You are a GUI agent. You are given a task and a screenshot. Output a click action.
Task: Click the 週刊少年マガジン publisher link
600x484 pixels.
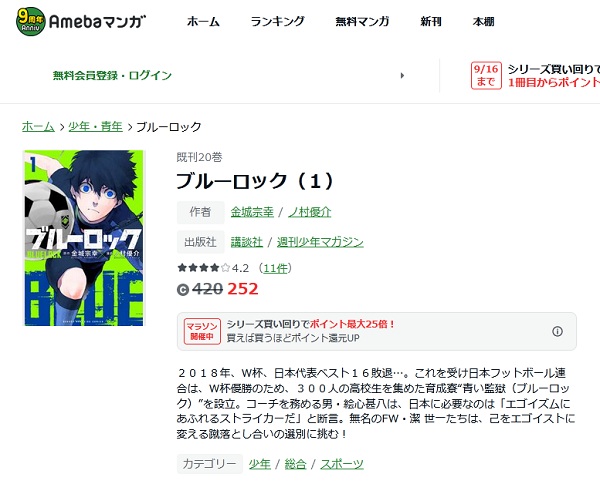pos(320,242)
